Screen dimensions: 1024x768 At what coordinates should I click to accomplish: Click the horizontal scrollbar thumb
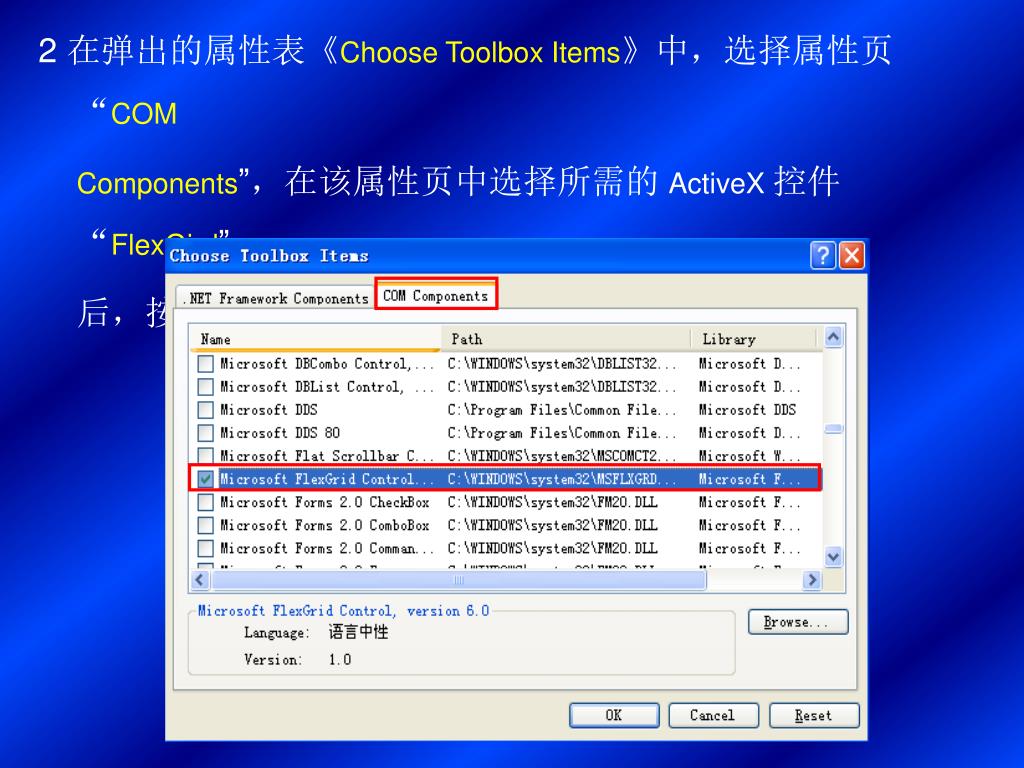click(458, 580)
